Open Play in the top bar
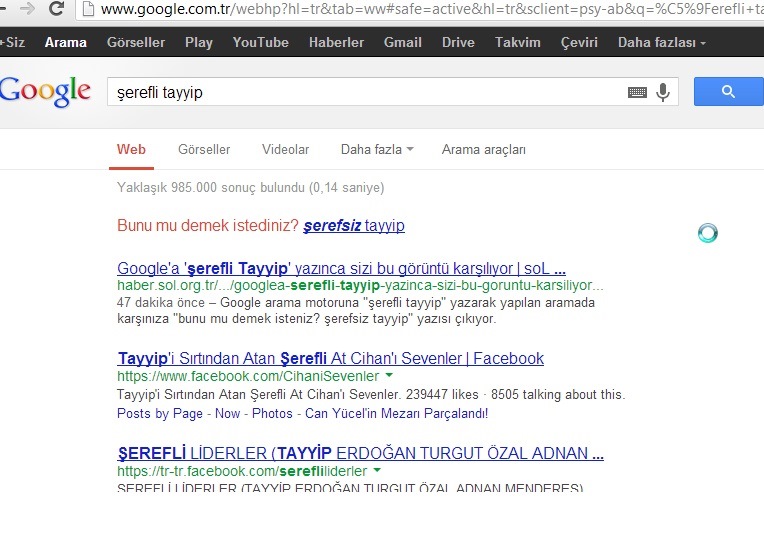 click(x=199, y=43)
